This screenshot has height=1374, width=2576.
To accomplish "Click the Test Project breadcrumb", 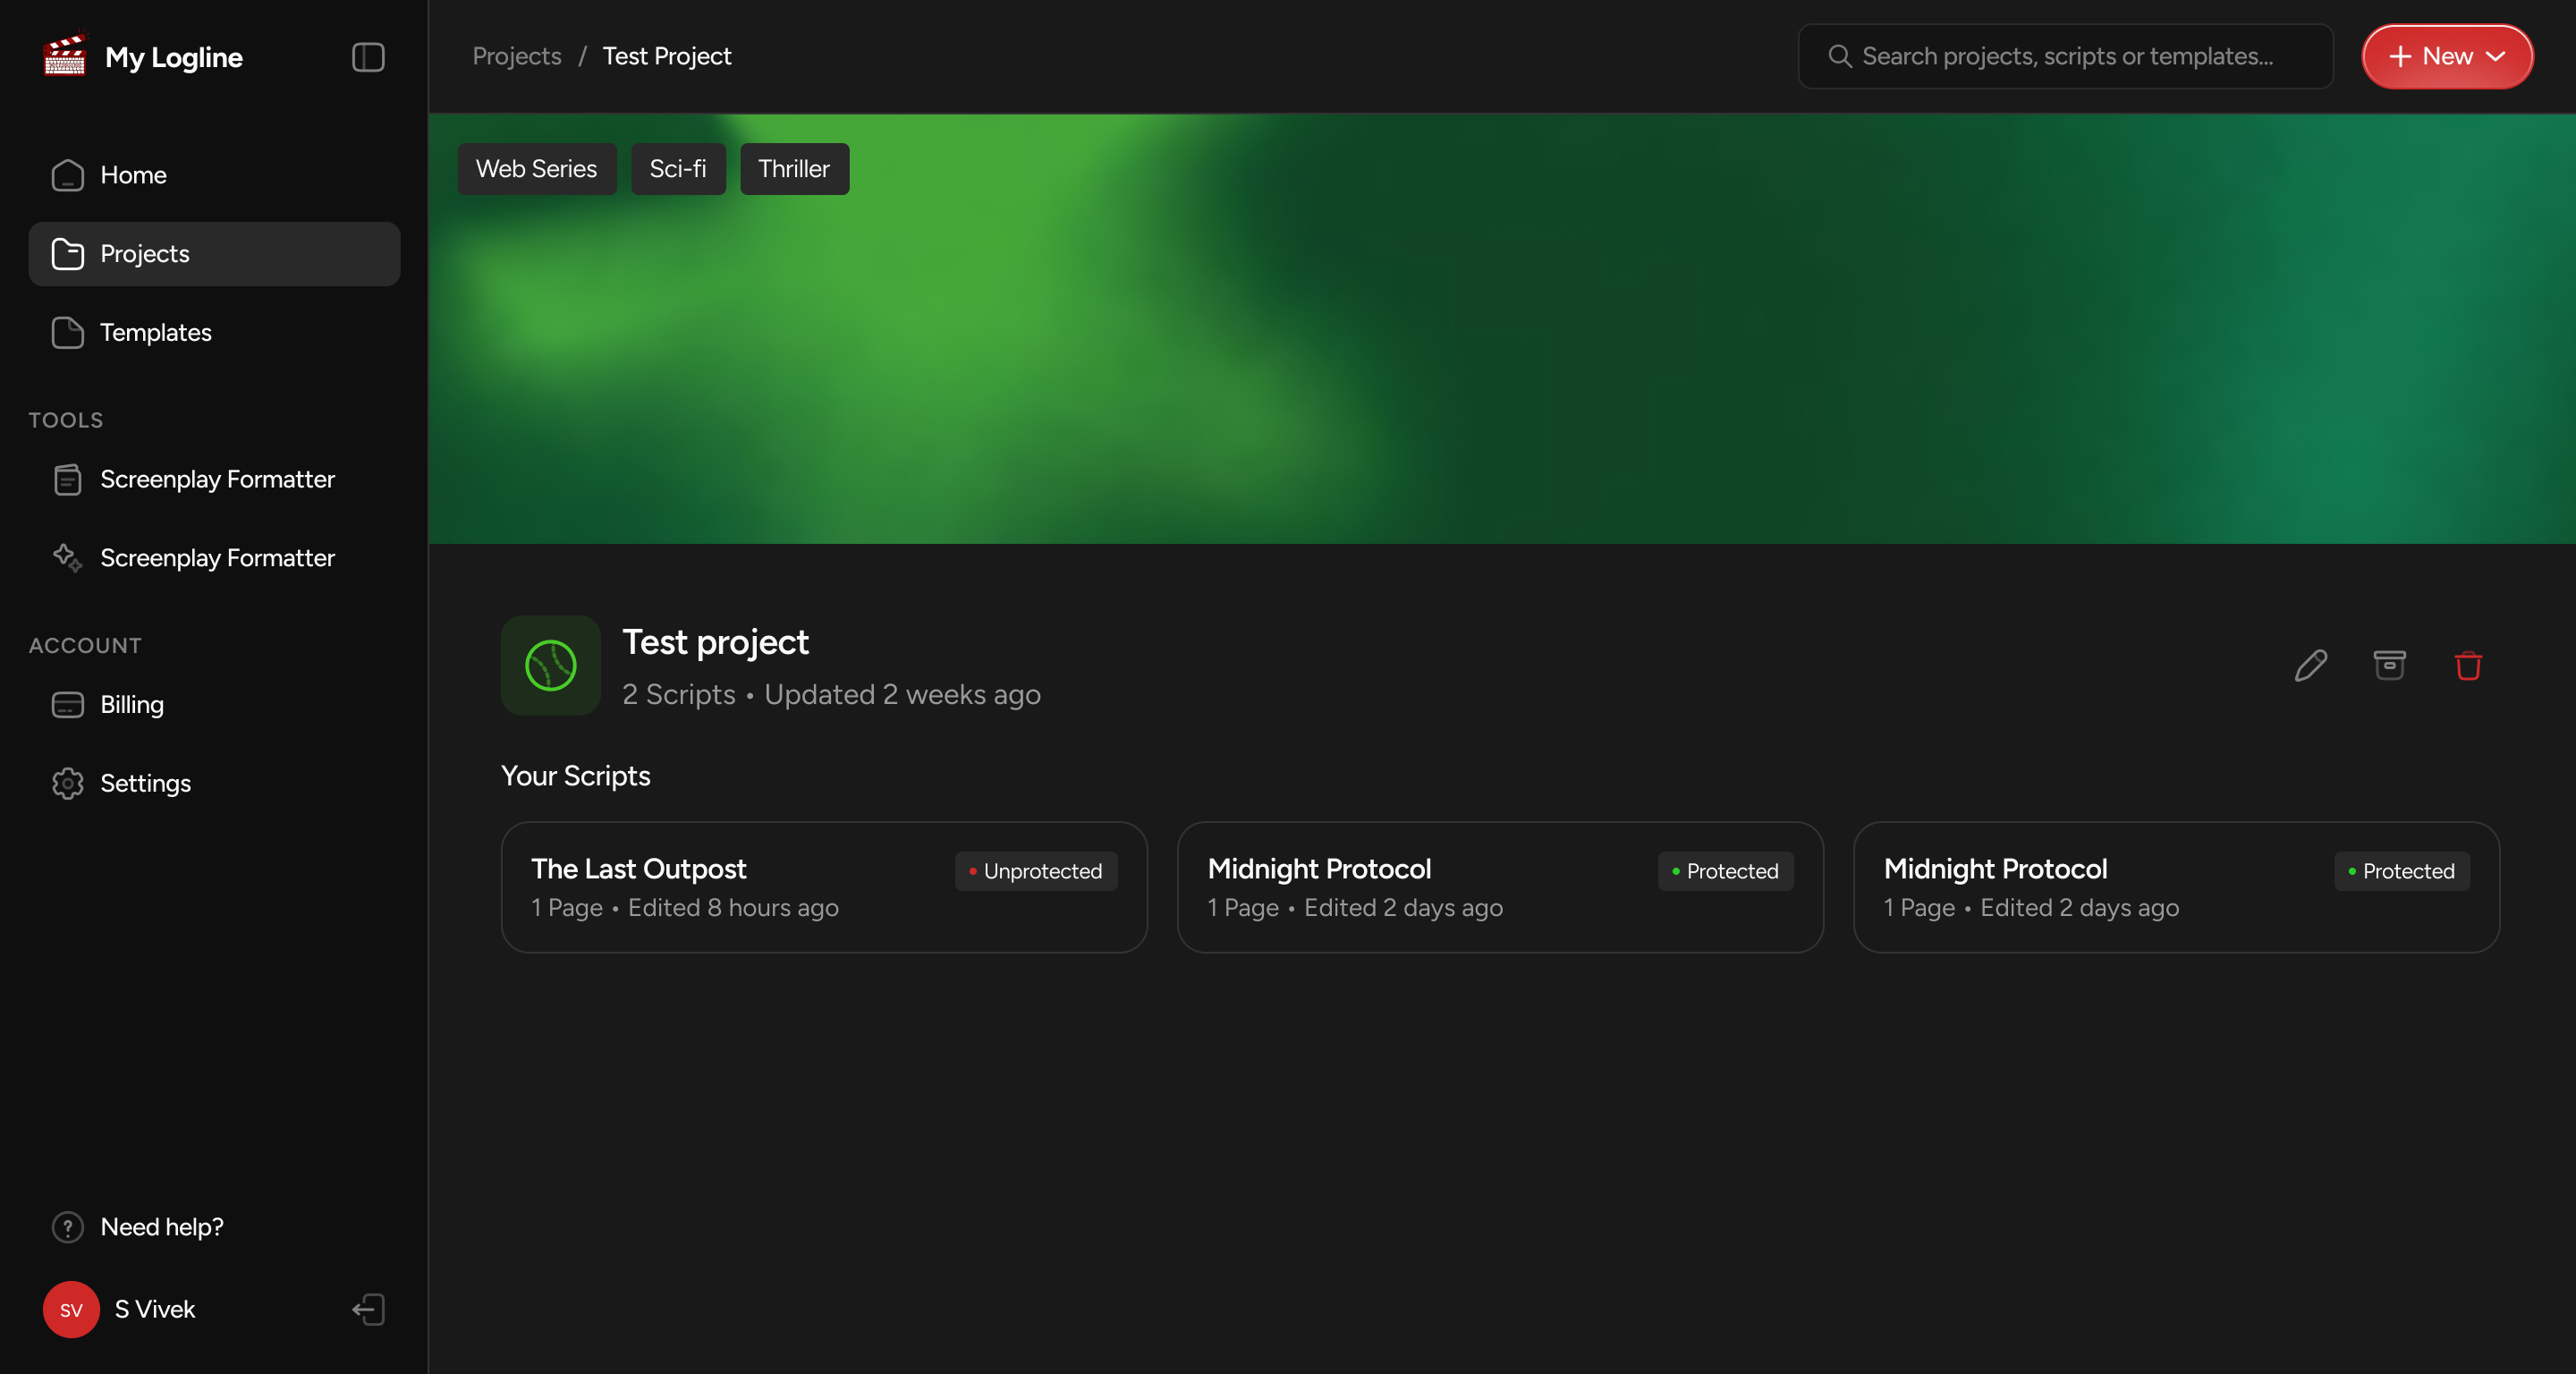I will (x=667, y=56).
